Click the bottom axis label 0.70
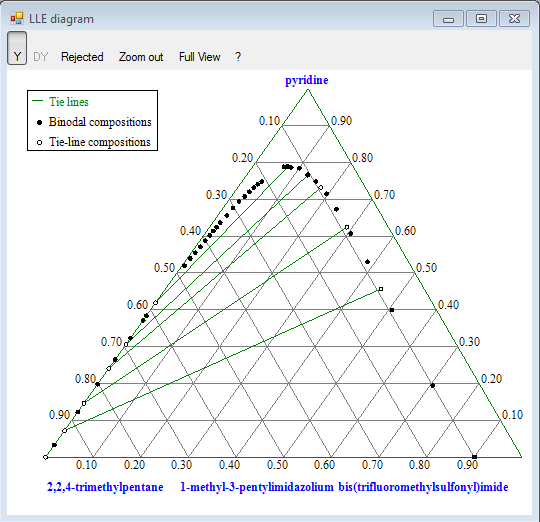 (373, 465)
